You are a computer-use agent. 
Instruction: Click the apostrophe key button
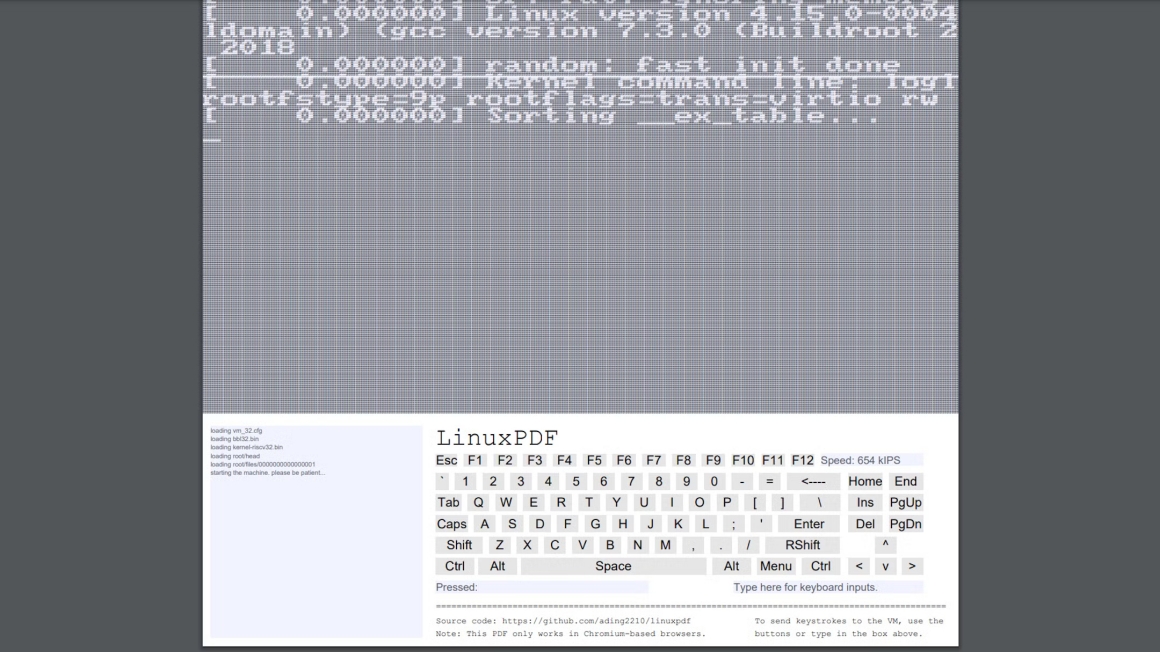pos(761,524)
